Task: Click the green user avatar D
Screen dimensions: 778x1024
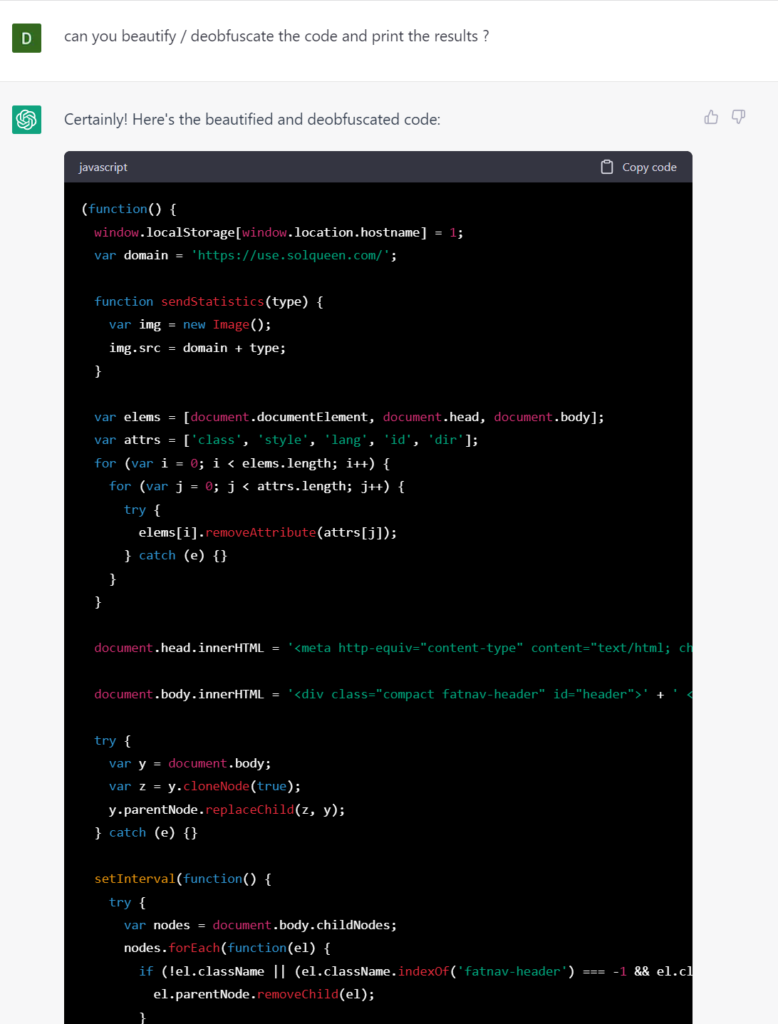Action: pos(27,38)
